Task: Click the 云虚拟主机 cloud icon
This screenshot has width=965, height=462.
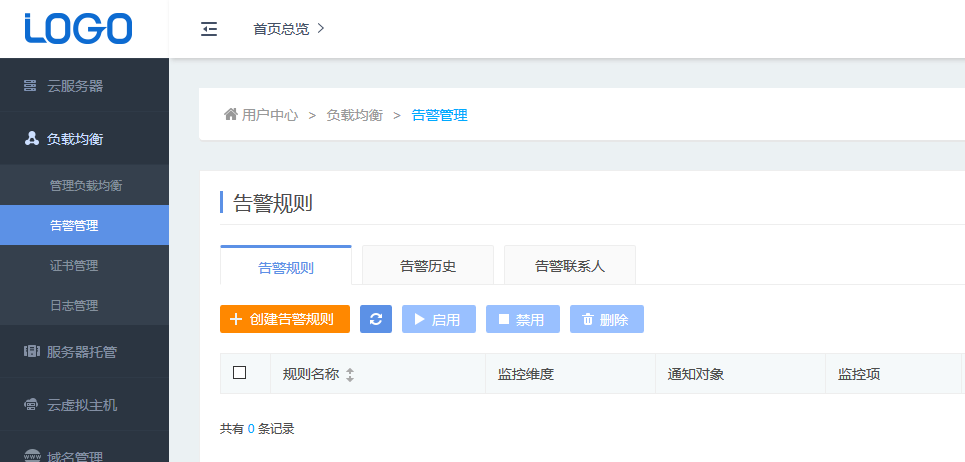Action: [31, 405]
